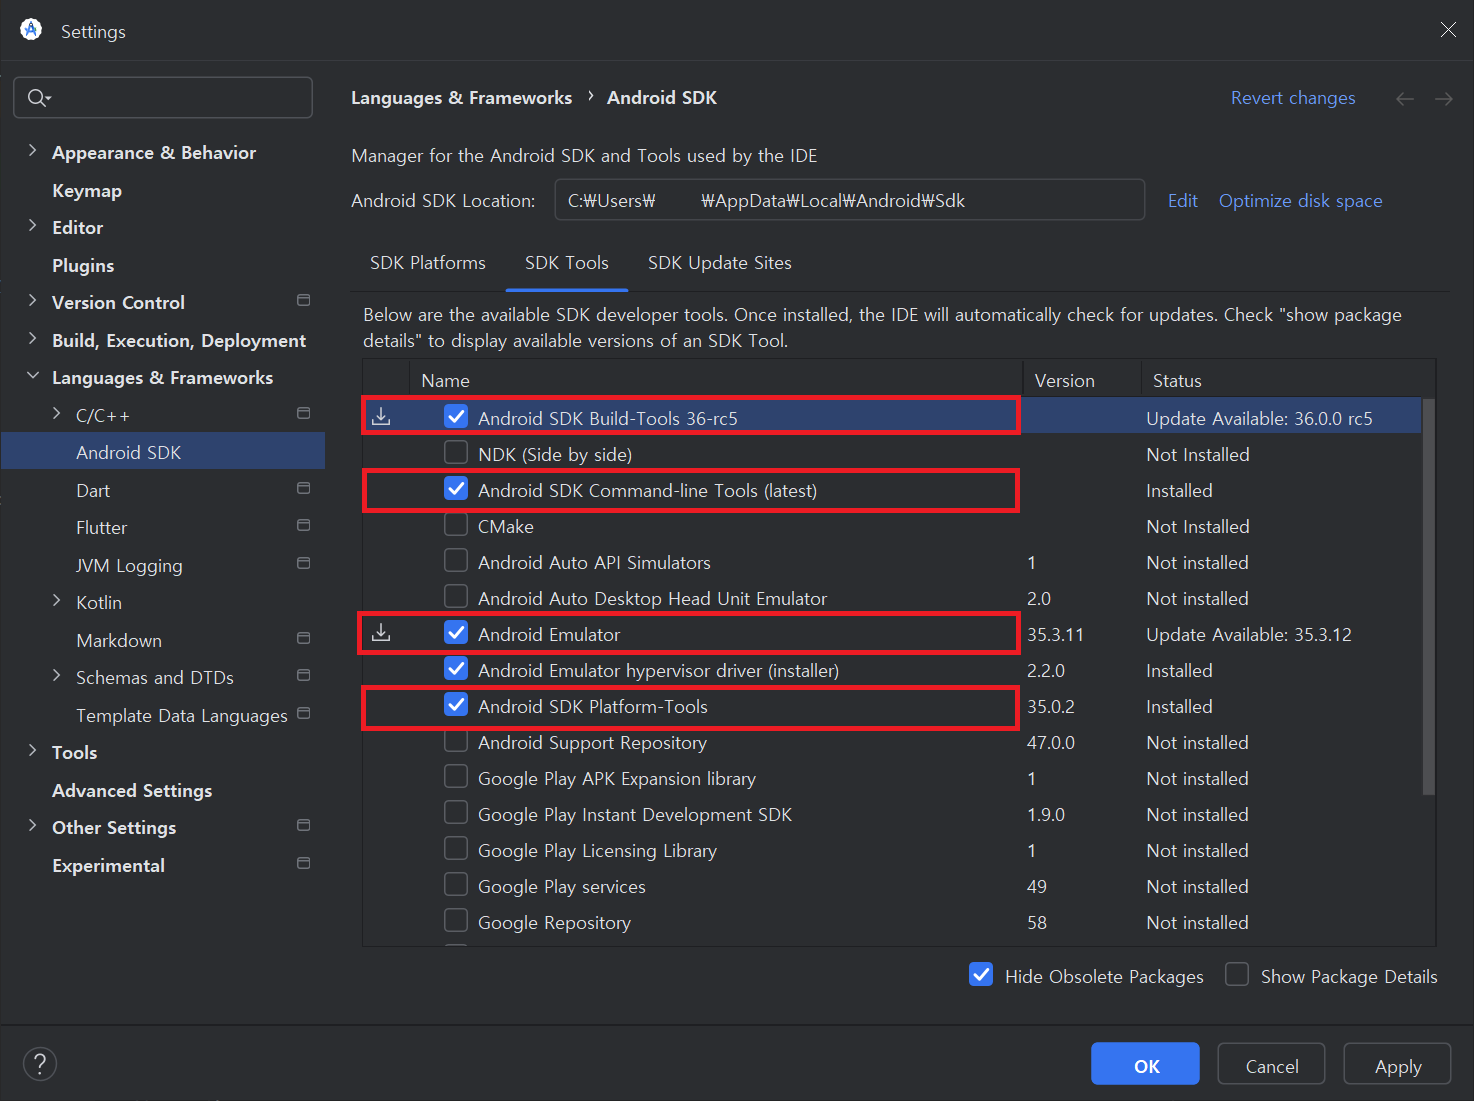
Task: Select the Google Repository row
Action: pos(892,922)
